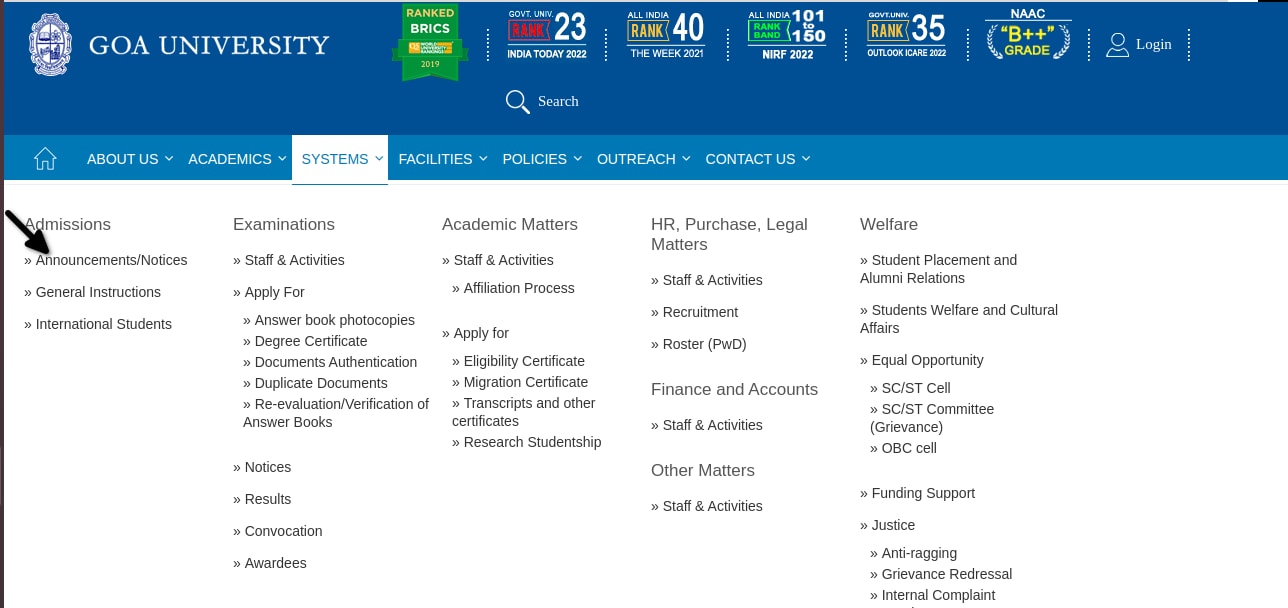1288x608 pixels.
Task: Click the NIRF 2022 rank band badge
Action: click(787, 35)
